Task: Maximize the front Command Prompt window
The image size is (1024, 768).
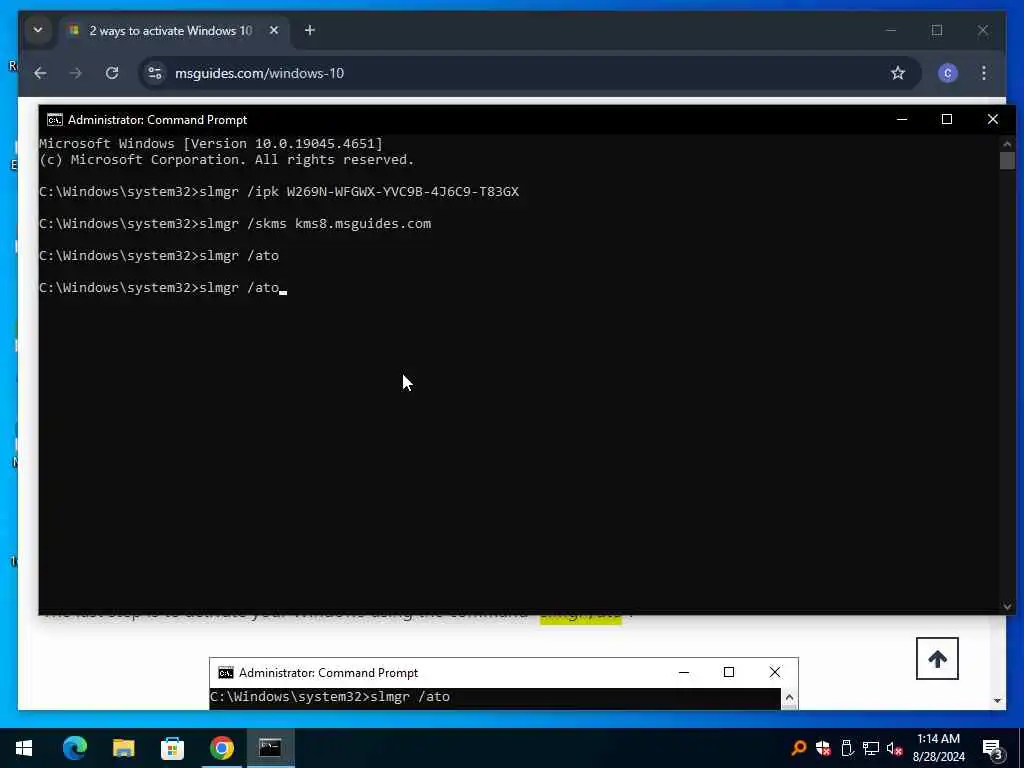Action: point(946,120)
